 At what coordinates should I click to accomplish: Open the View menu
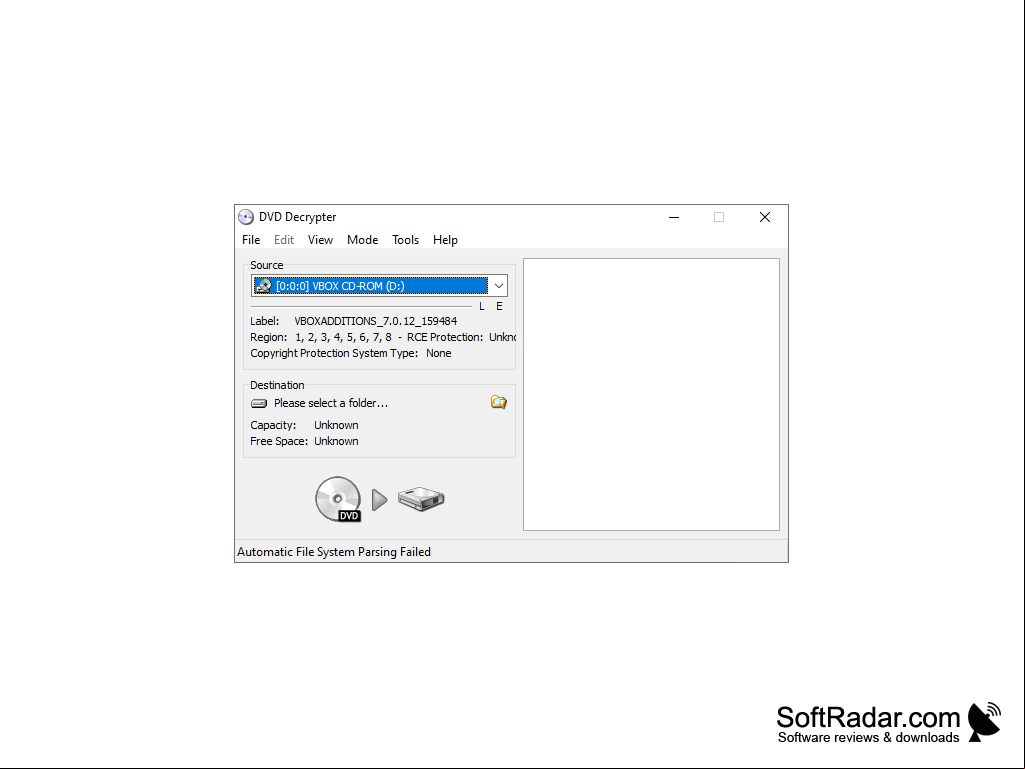pos(320,240)
